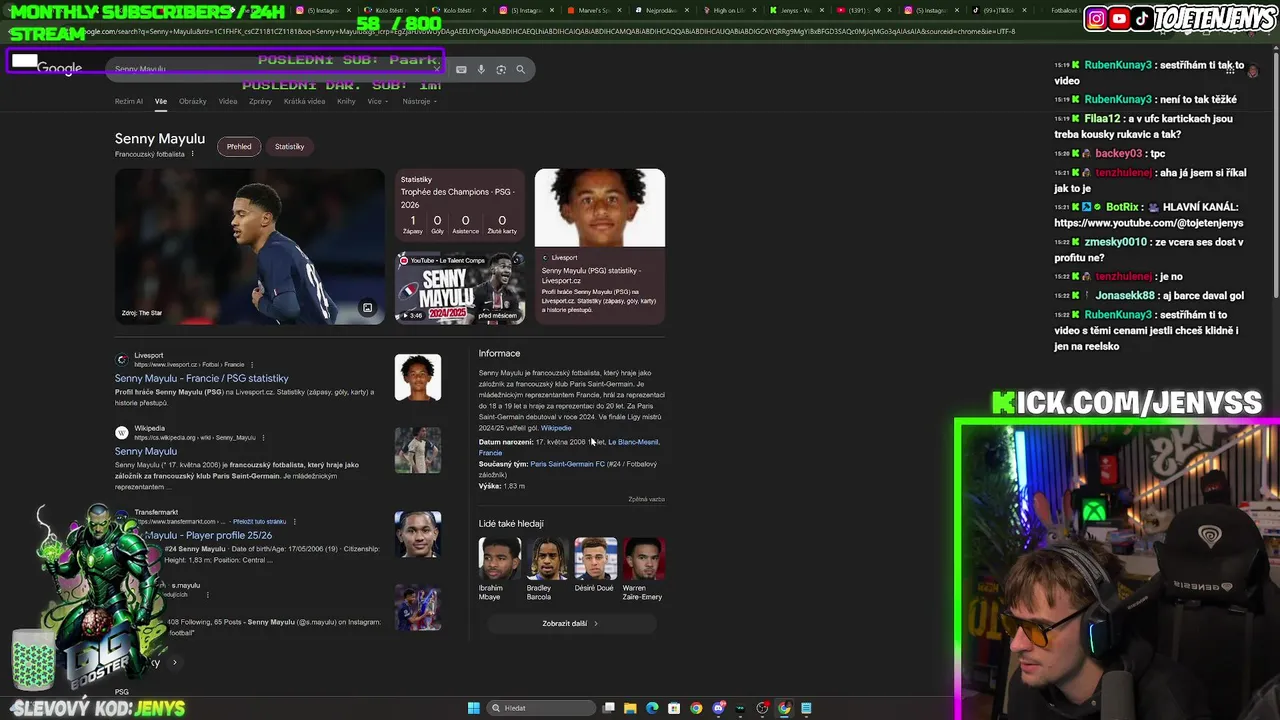
Task: Click Přeložit tuto stránku link
Action: (259, 522)
